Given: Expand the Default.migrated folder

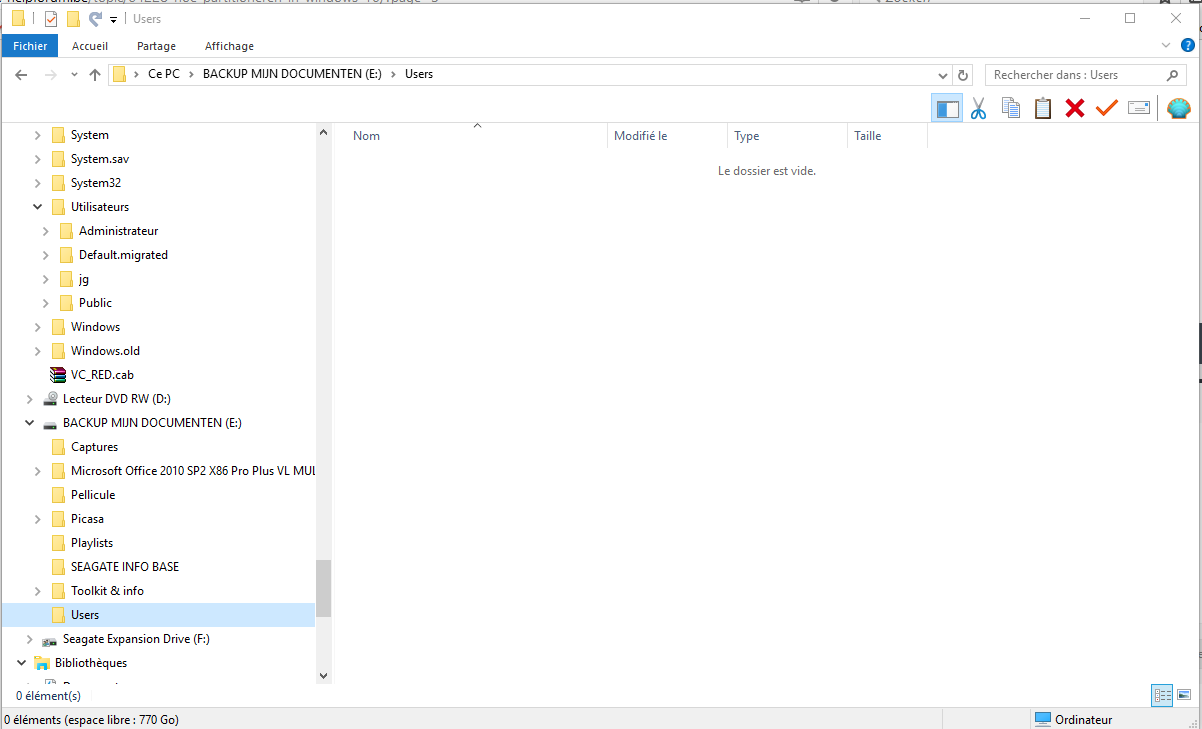Looking at the screenshot, I should pos(46,255).
